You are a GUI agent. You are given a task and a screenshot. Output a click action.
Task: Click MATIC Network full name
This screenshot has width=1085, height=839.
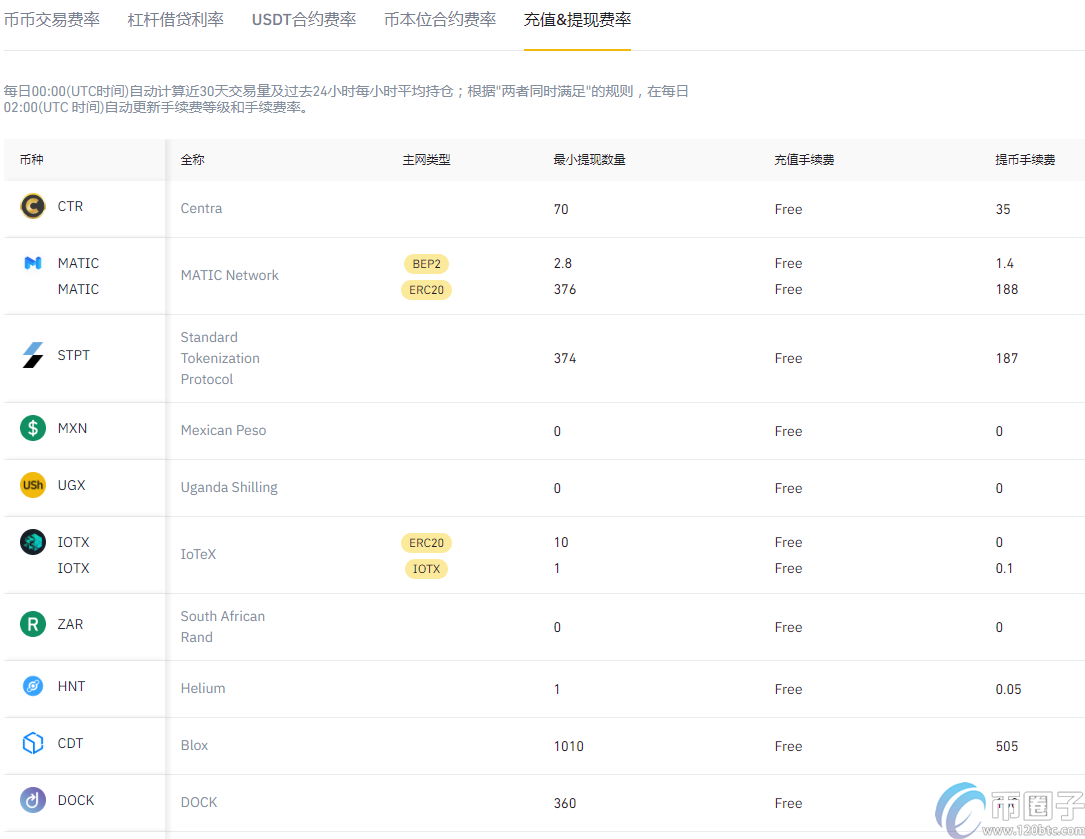coord(230,276)
